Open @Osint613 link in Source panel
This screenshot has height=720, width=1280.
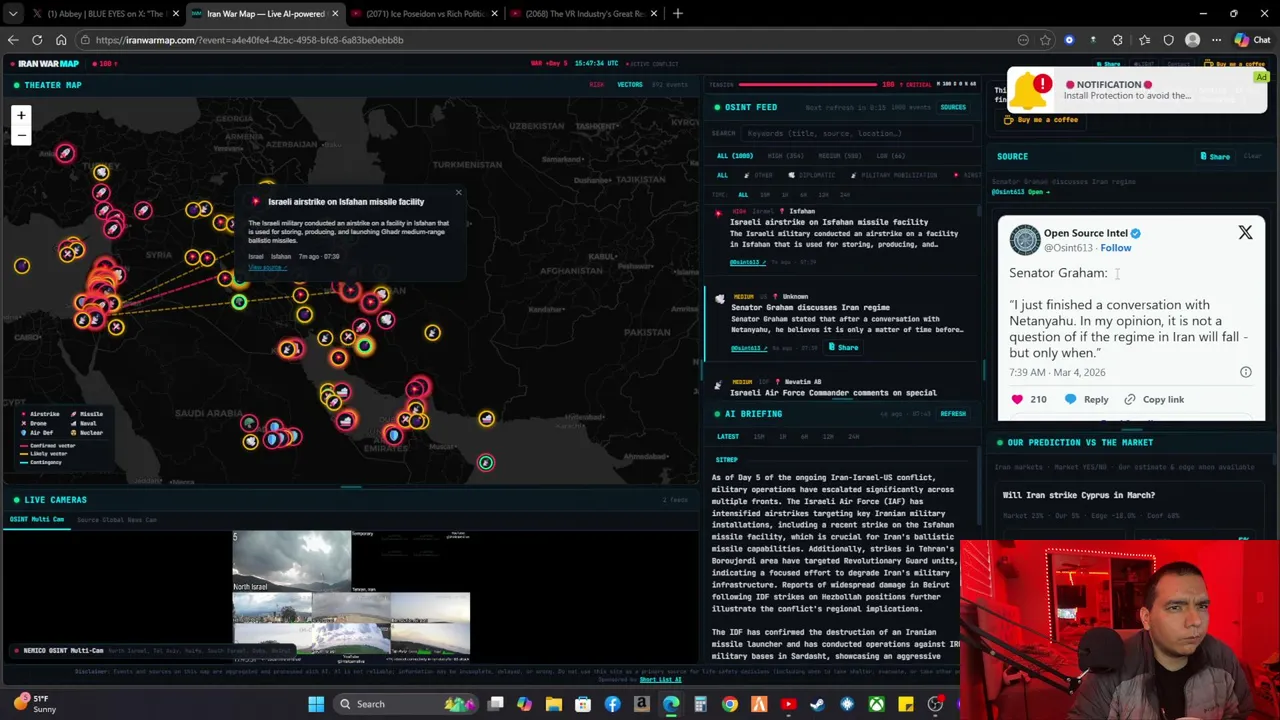1019,192
